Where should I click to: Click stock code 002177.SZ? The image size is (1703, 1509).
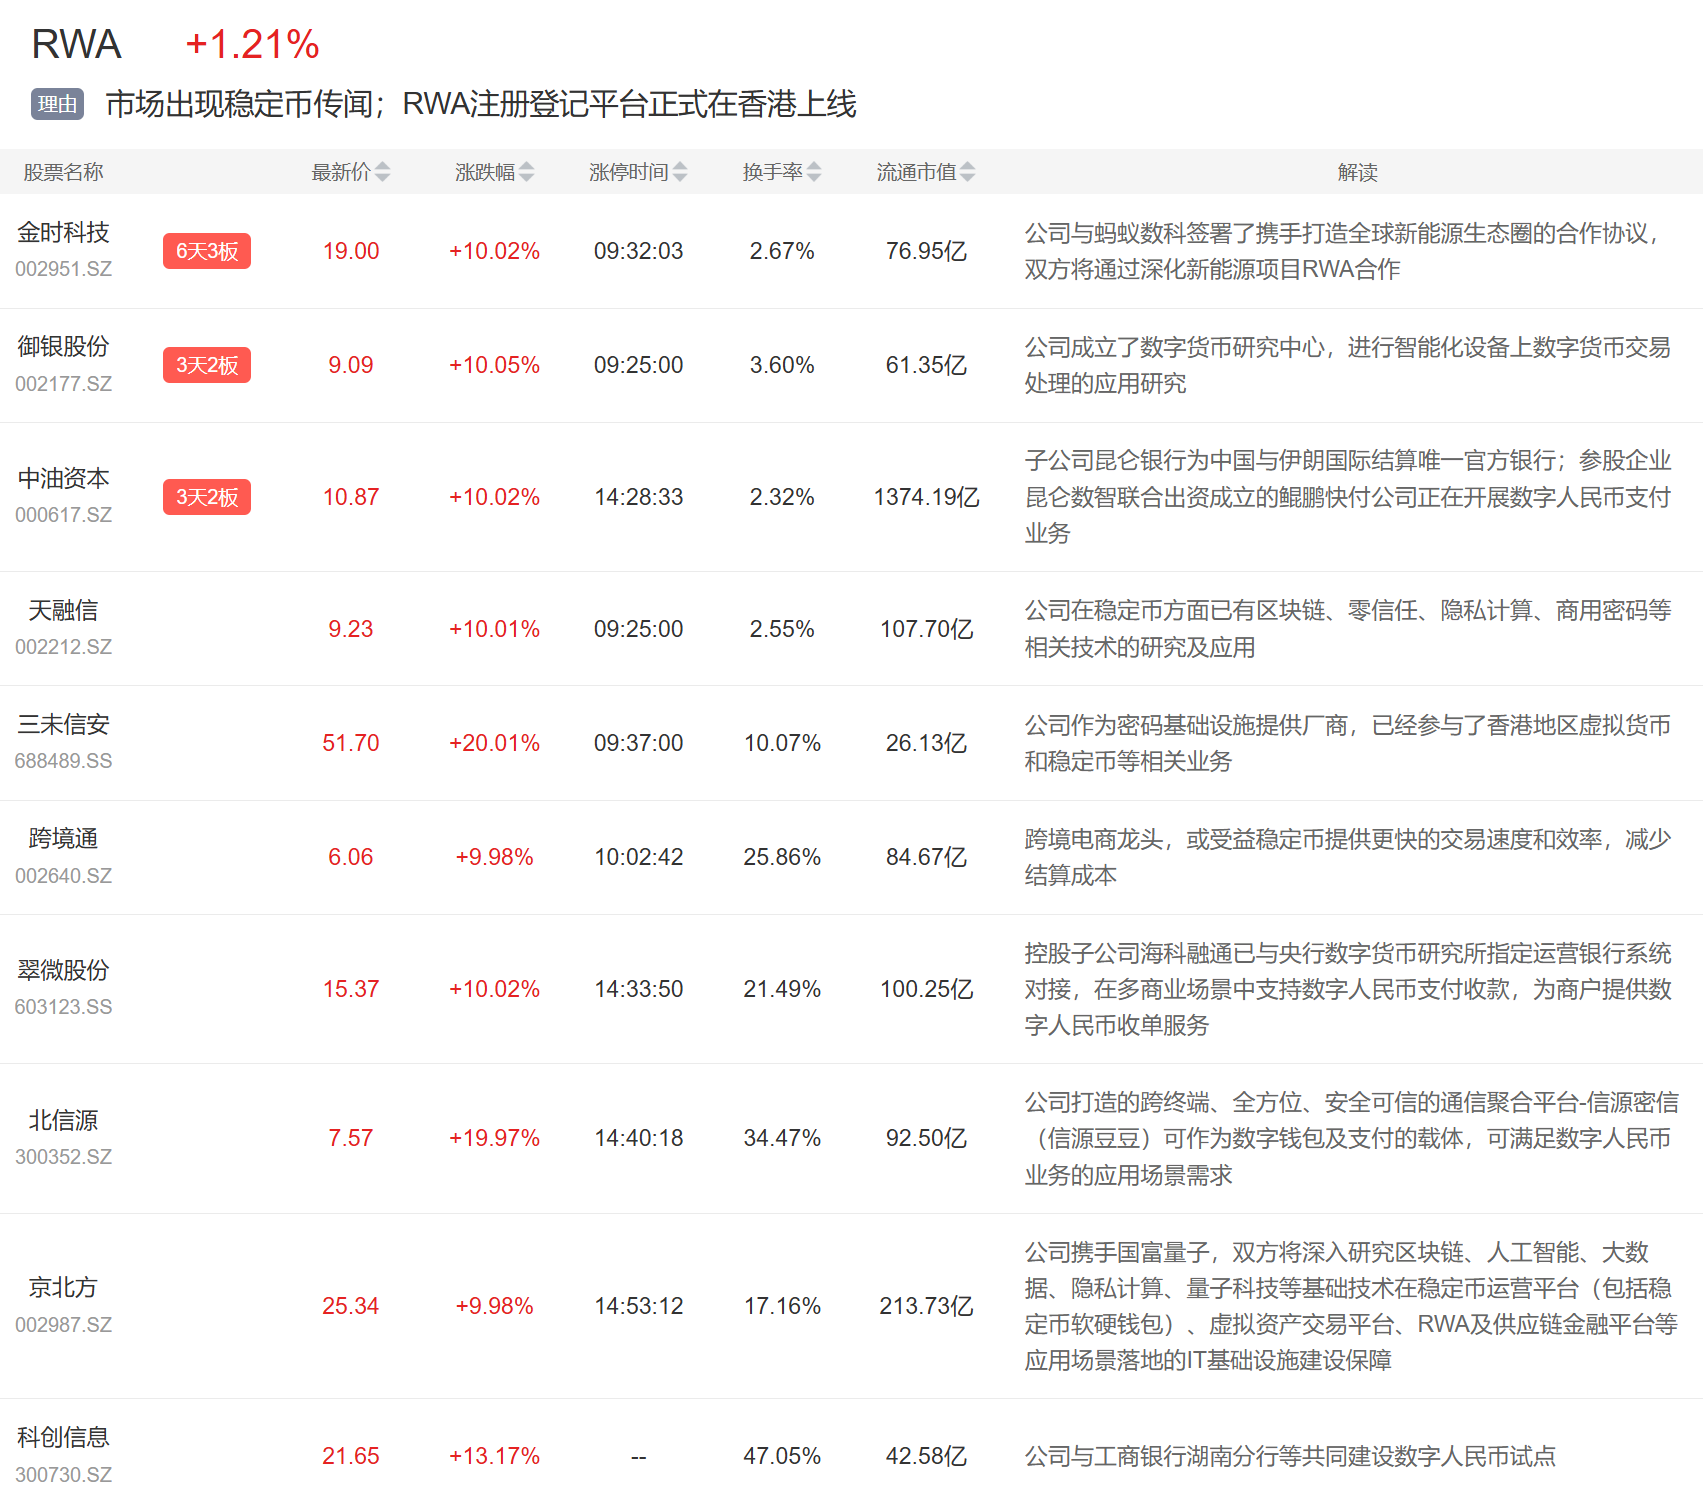coord(63,384)
